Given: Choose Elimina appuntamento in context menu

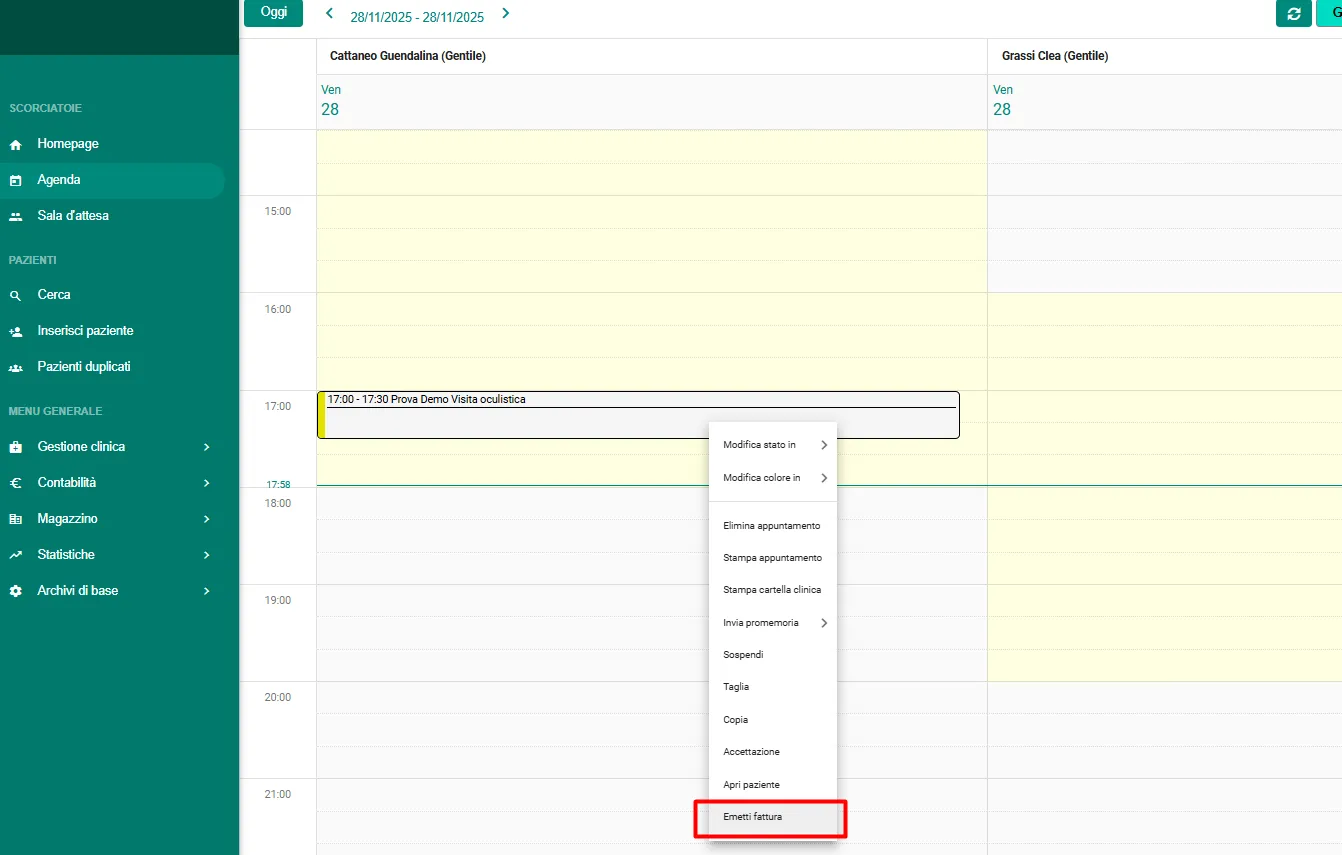Looking at the screenshot, I should point(771,526).
